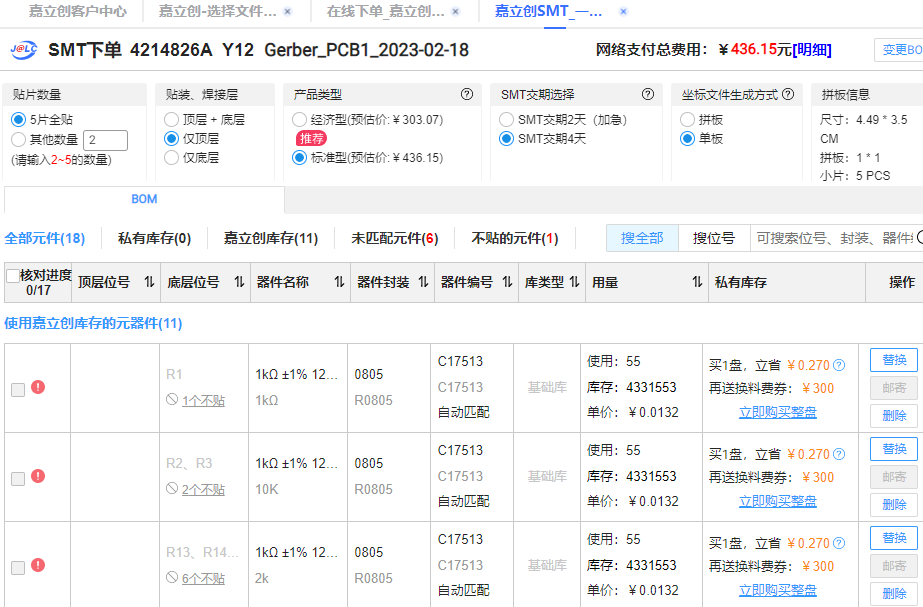
Task: Close the 嘉立创SMT browser tab
Action: click(623, 11)
